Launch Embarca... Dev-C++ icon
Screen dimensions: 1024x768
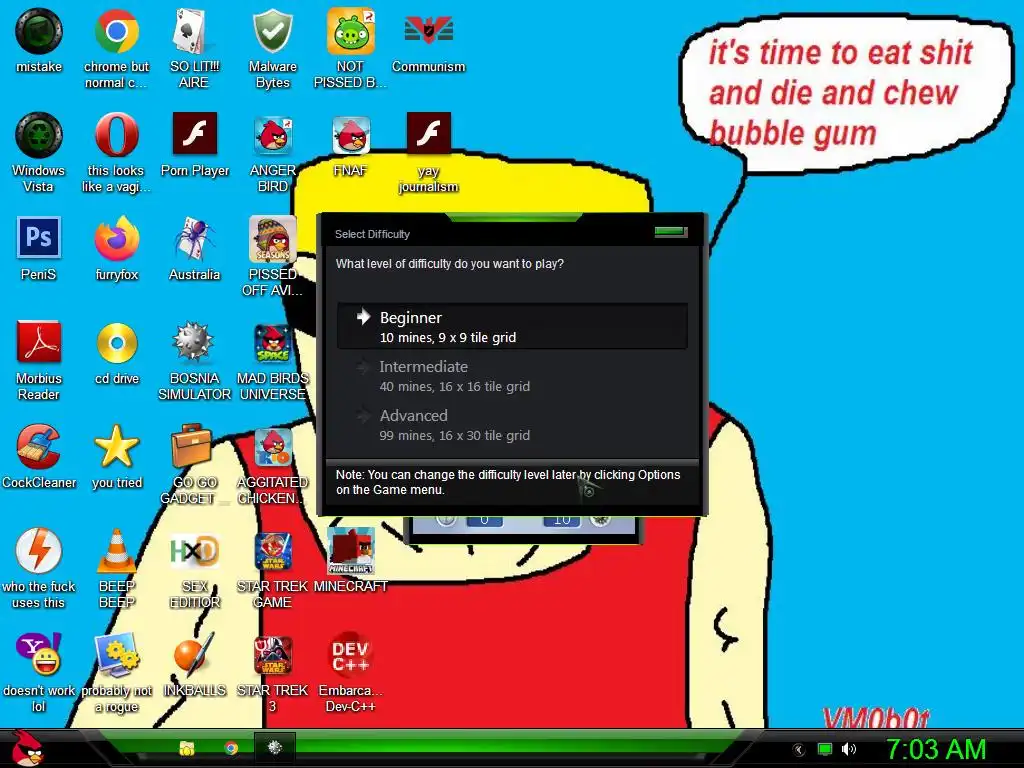tap(351, 655)
